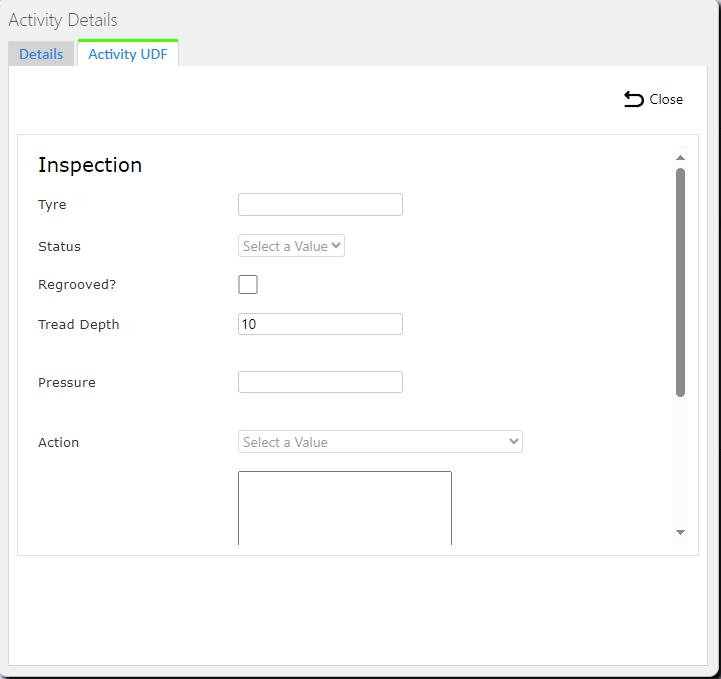Click into the Tread Depth field

point(320,324)
